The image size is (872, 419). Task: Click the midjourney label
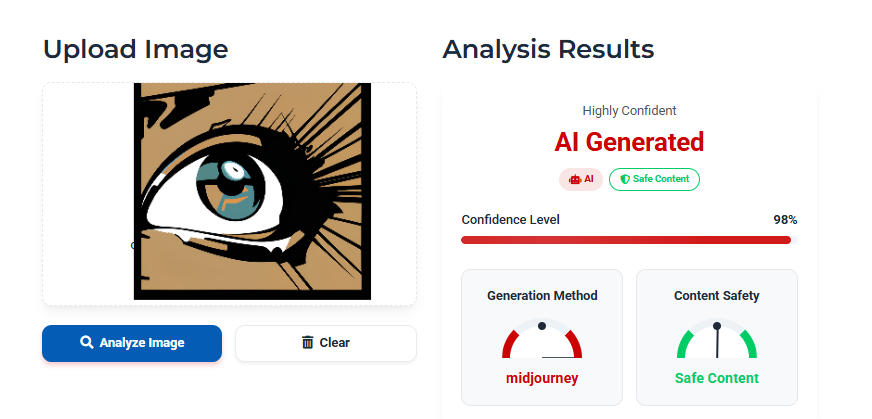542,378
